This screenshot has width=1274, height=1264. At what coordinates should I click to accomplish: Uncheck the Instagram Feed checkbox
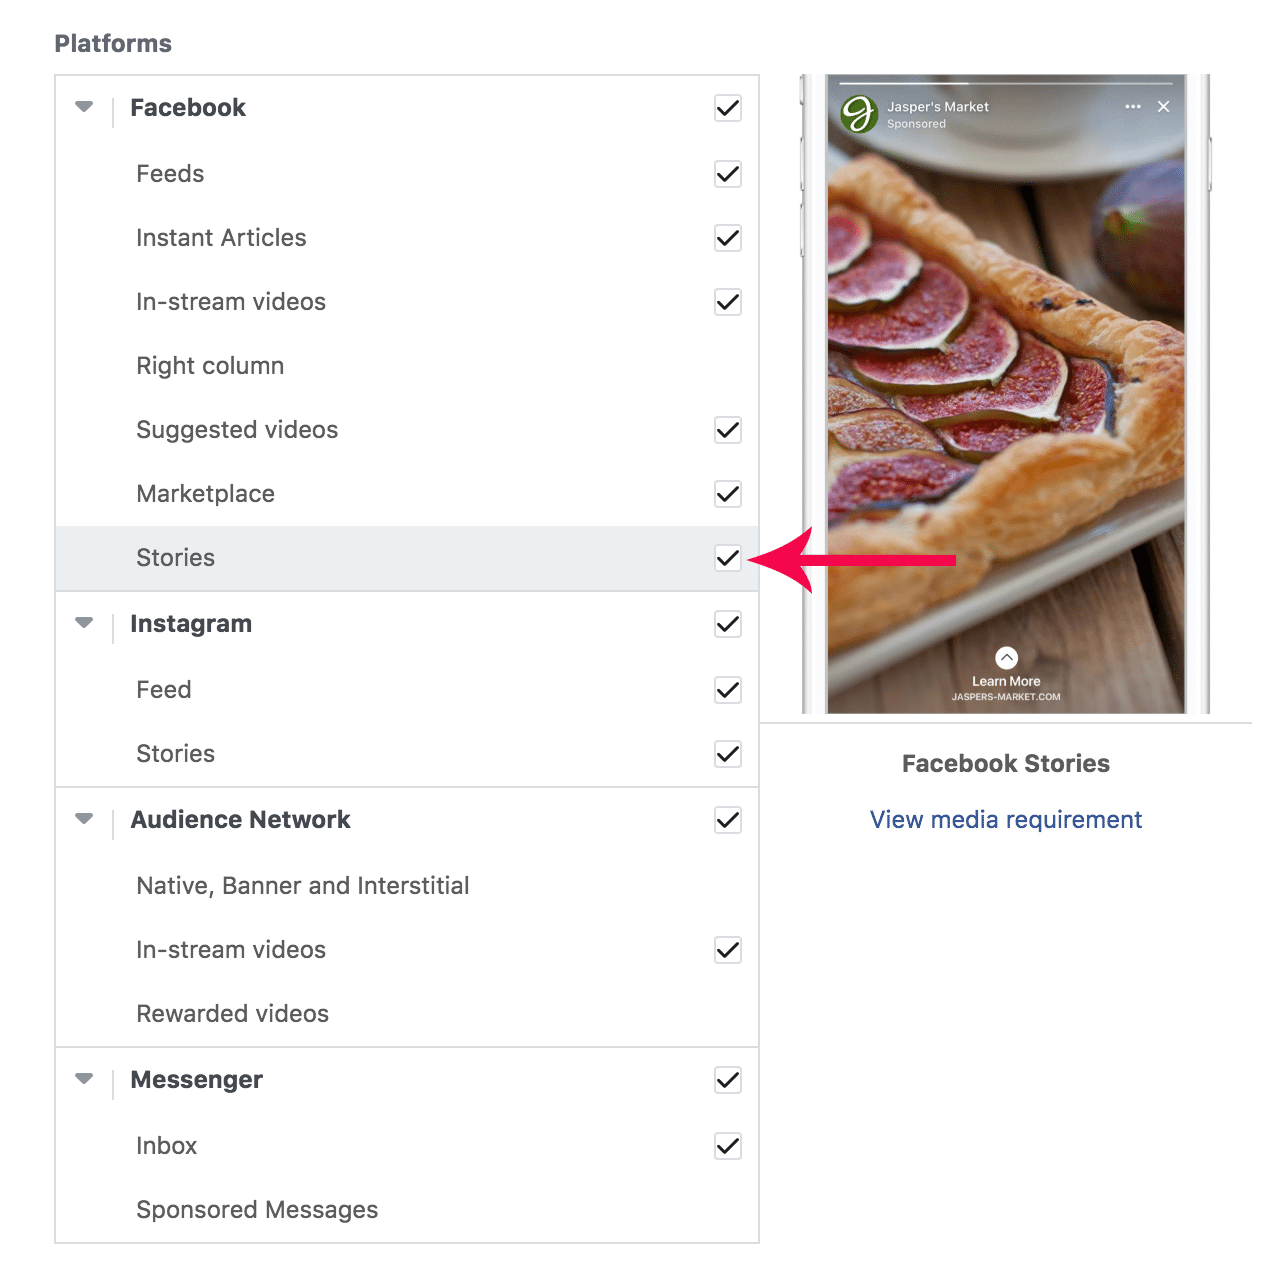tap(728, 690)
